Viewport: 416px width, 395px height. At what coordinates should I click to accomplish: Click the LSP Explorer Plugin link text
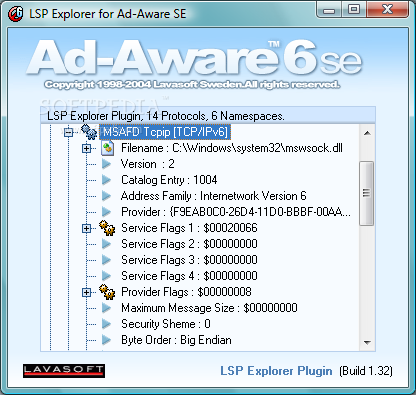276,371
